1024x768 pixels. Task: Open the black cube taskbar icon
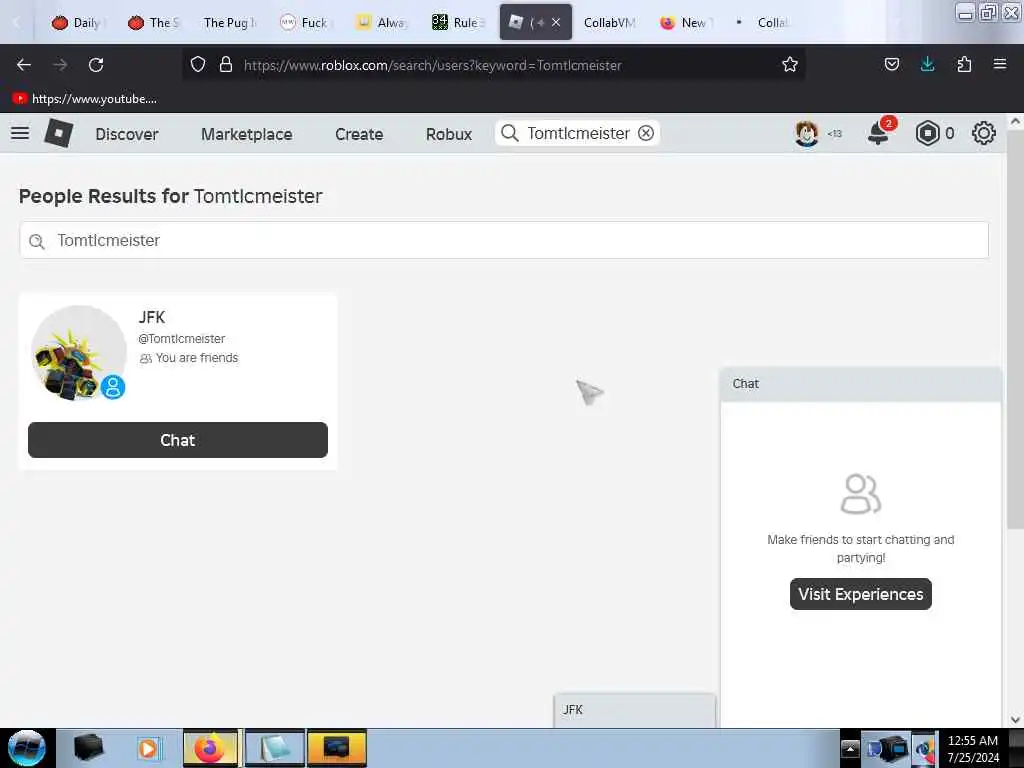click(88, 748)
